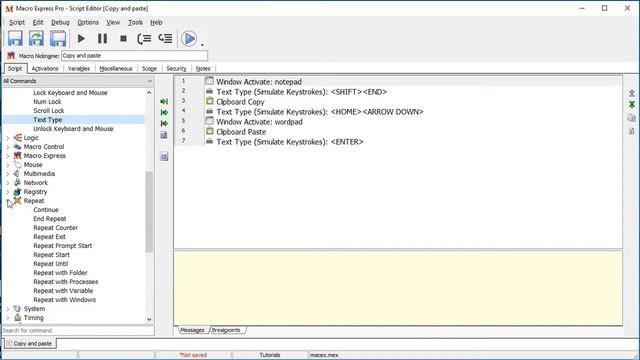
Task: Click the Mouse category icon
Action: 18,164
